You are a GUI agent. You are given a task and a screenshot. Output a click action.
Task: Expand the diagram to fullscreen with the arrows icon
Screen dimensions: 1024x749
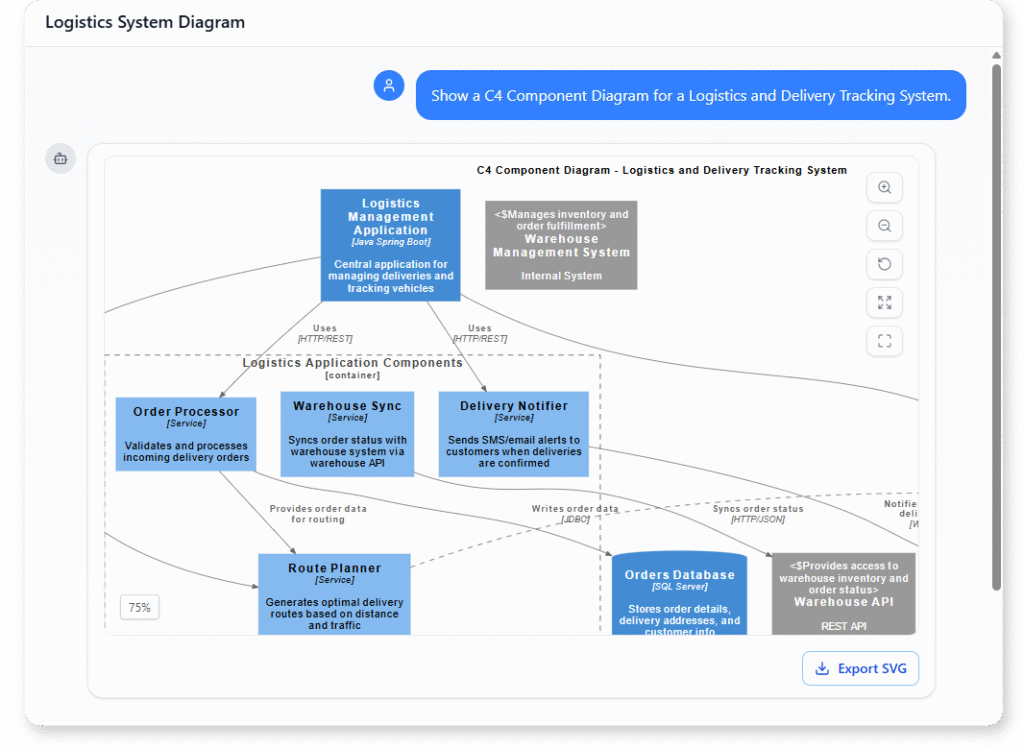pyautogui.click(x=884, y=302)
